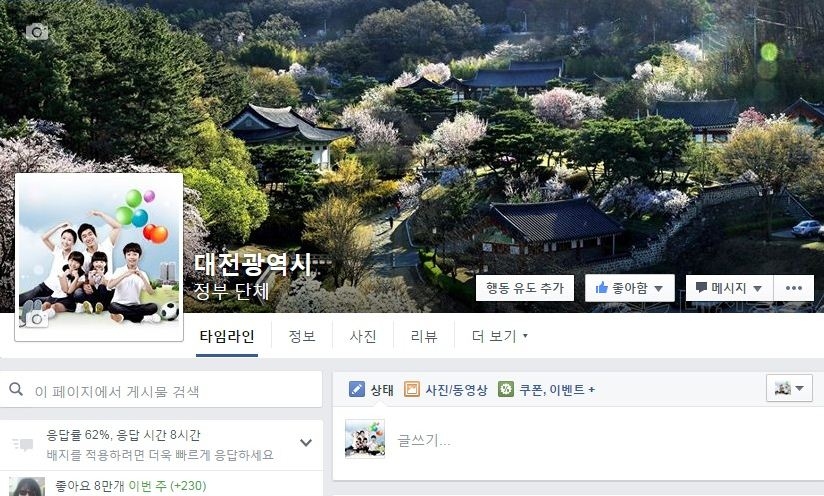Click the search magnifier icon
The image size is (824, 496).
16,389
